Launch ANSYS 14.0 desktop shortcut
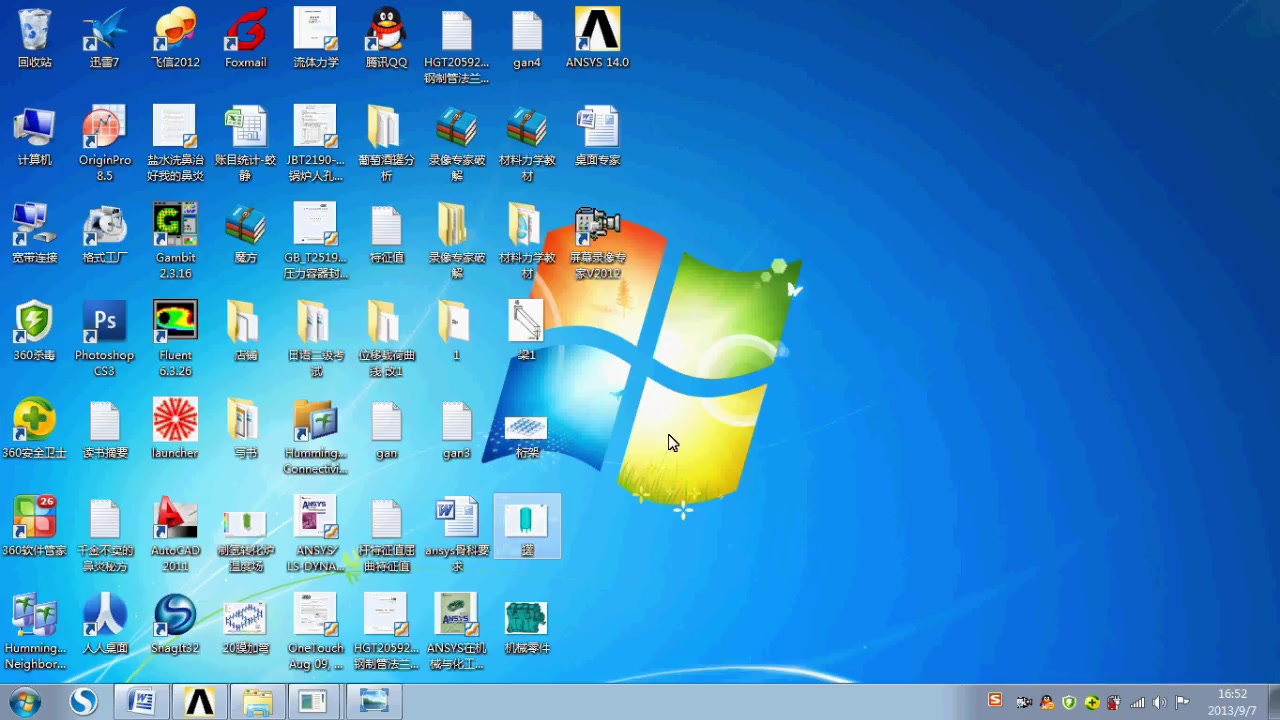1280x720 pixels. click(597, 40)
